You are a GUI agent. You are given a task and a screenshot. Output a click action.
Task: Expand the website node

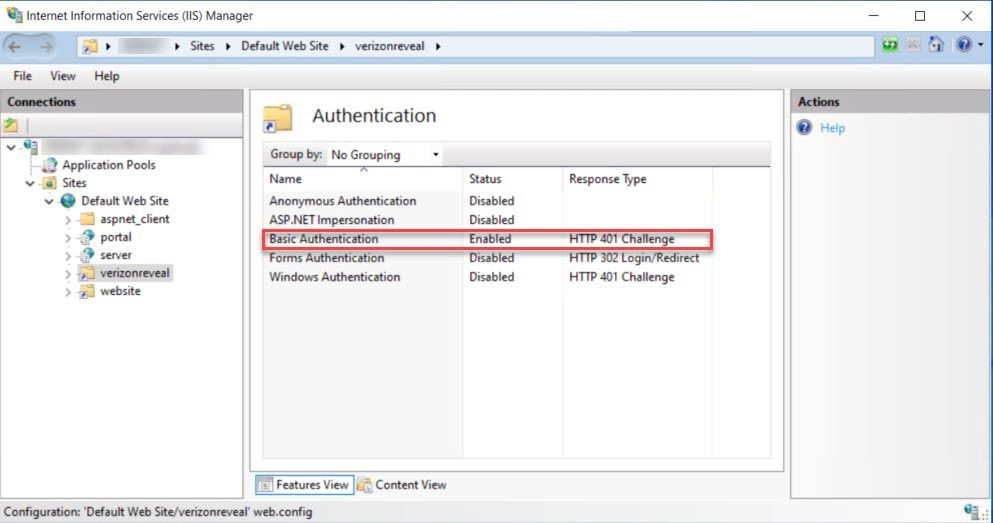point(68,293)
